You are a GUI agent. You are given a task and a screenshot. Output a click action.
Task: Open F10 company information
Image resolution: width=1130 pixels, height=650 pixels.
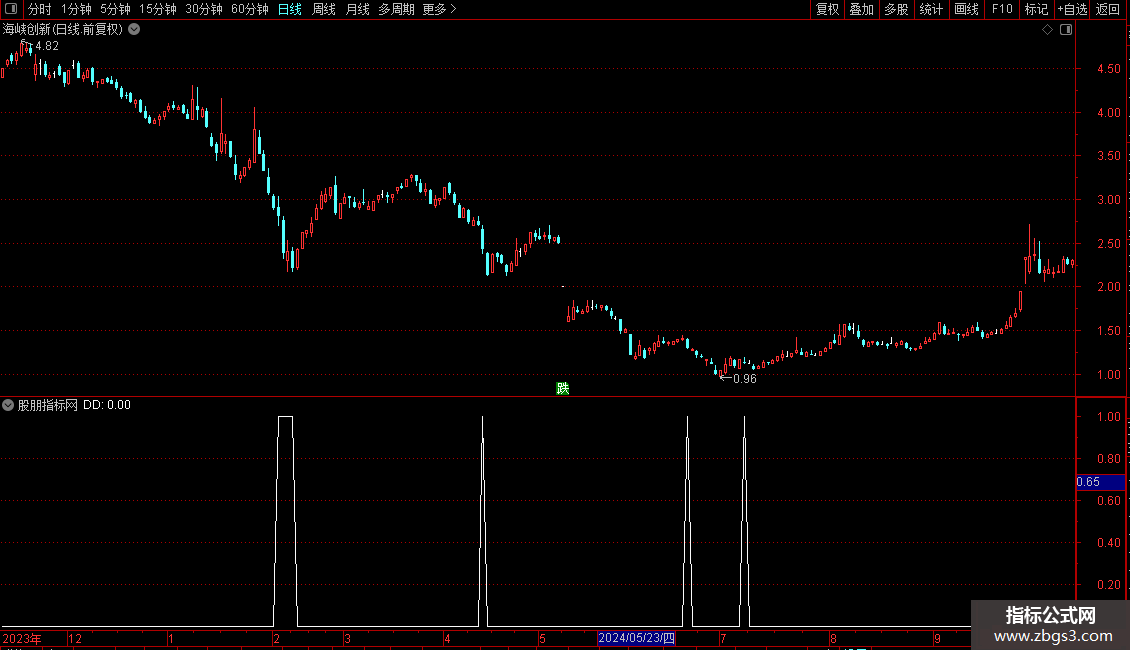pyautogui.click(x=1002, y=9)
